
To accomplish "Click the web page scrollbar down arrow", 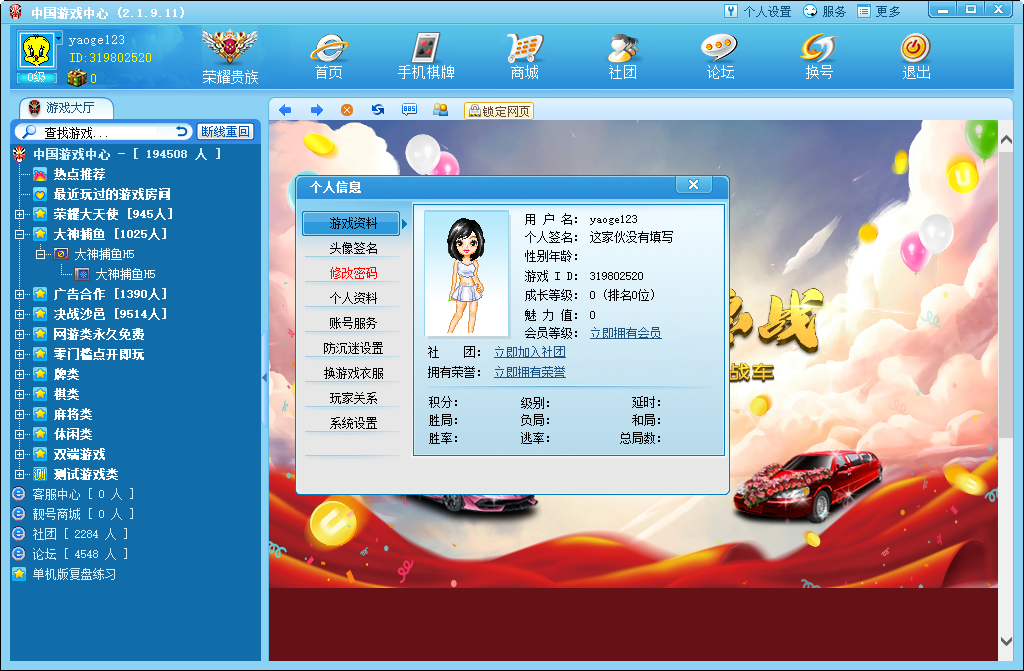I will coord(1006,641).
